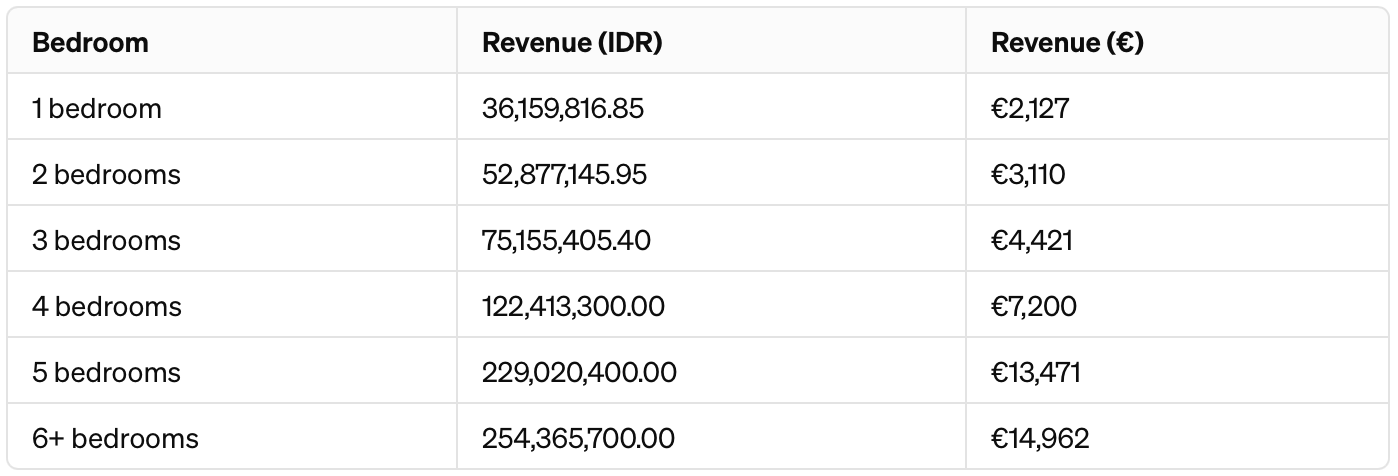Screen dimensions: 1398x476
Task: Select the '6+ bedrooms' row label
Action: click(x=115, y=438)
